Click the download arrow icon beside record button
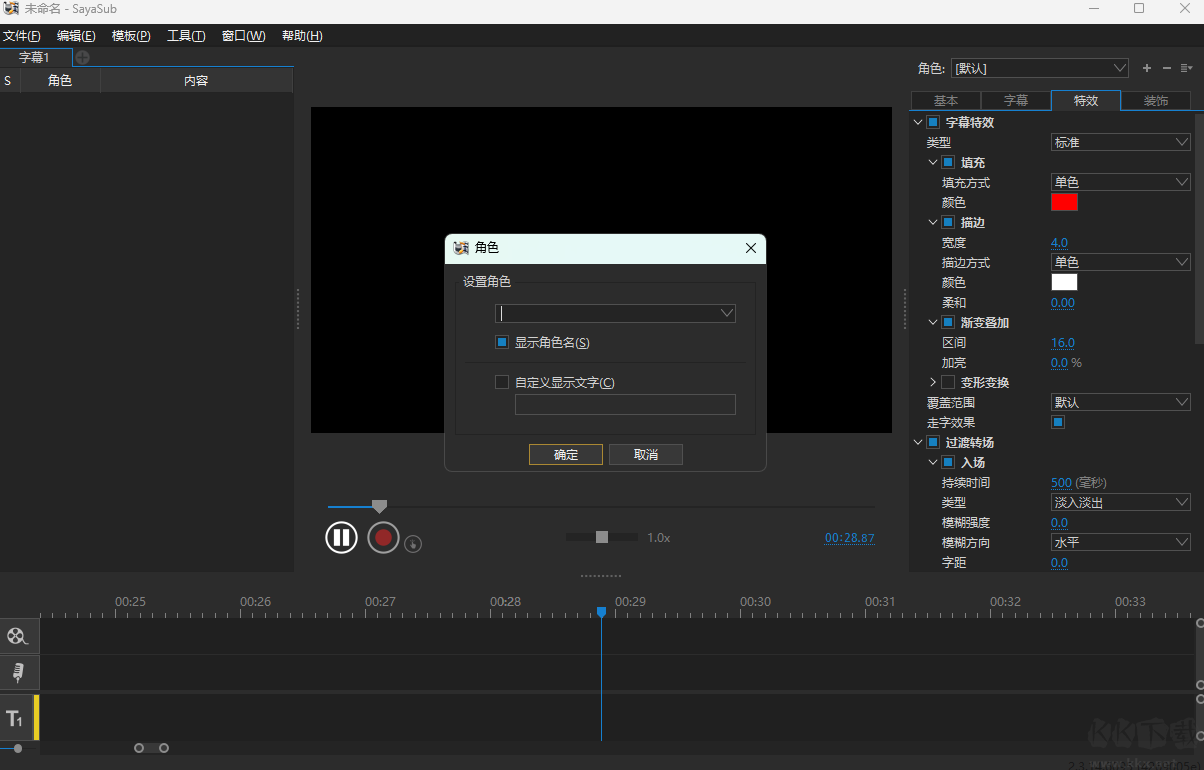The image size is (1204, 770). click(413, 542)
